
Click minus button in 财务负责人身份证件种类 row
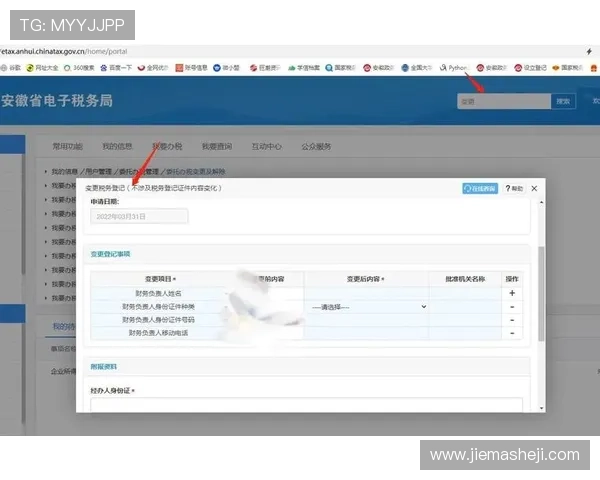tap(512, 307)
